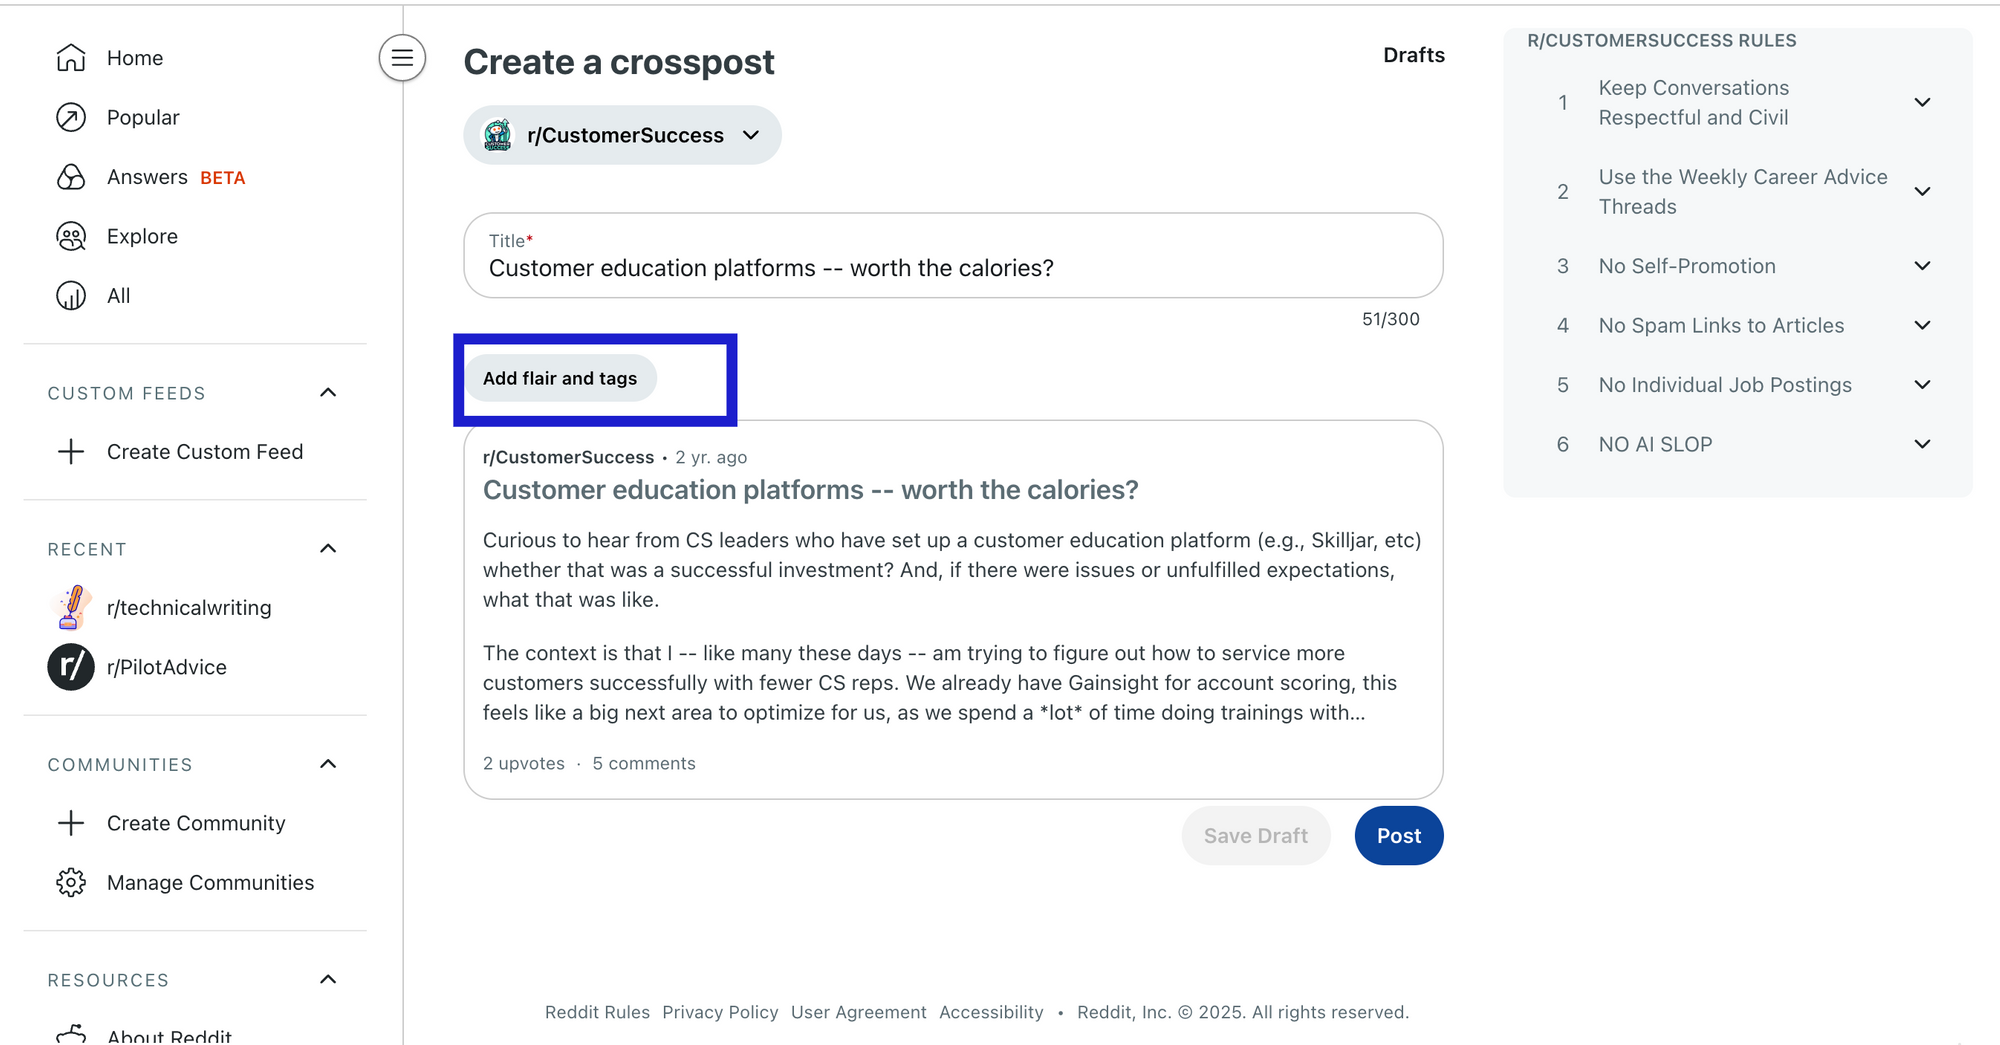Open the Popular feed icon
Screen dimensions: 2000x1045
pyautogui.click(x=71, y=117)
